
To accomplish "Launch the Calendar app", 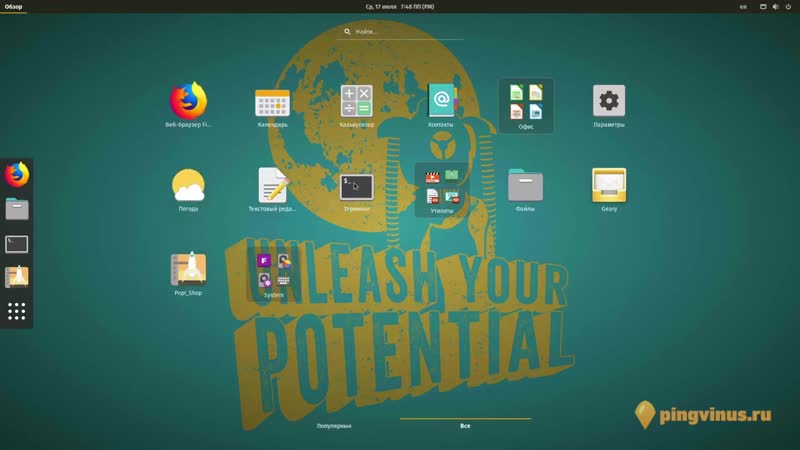I will click(272, 105).
